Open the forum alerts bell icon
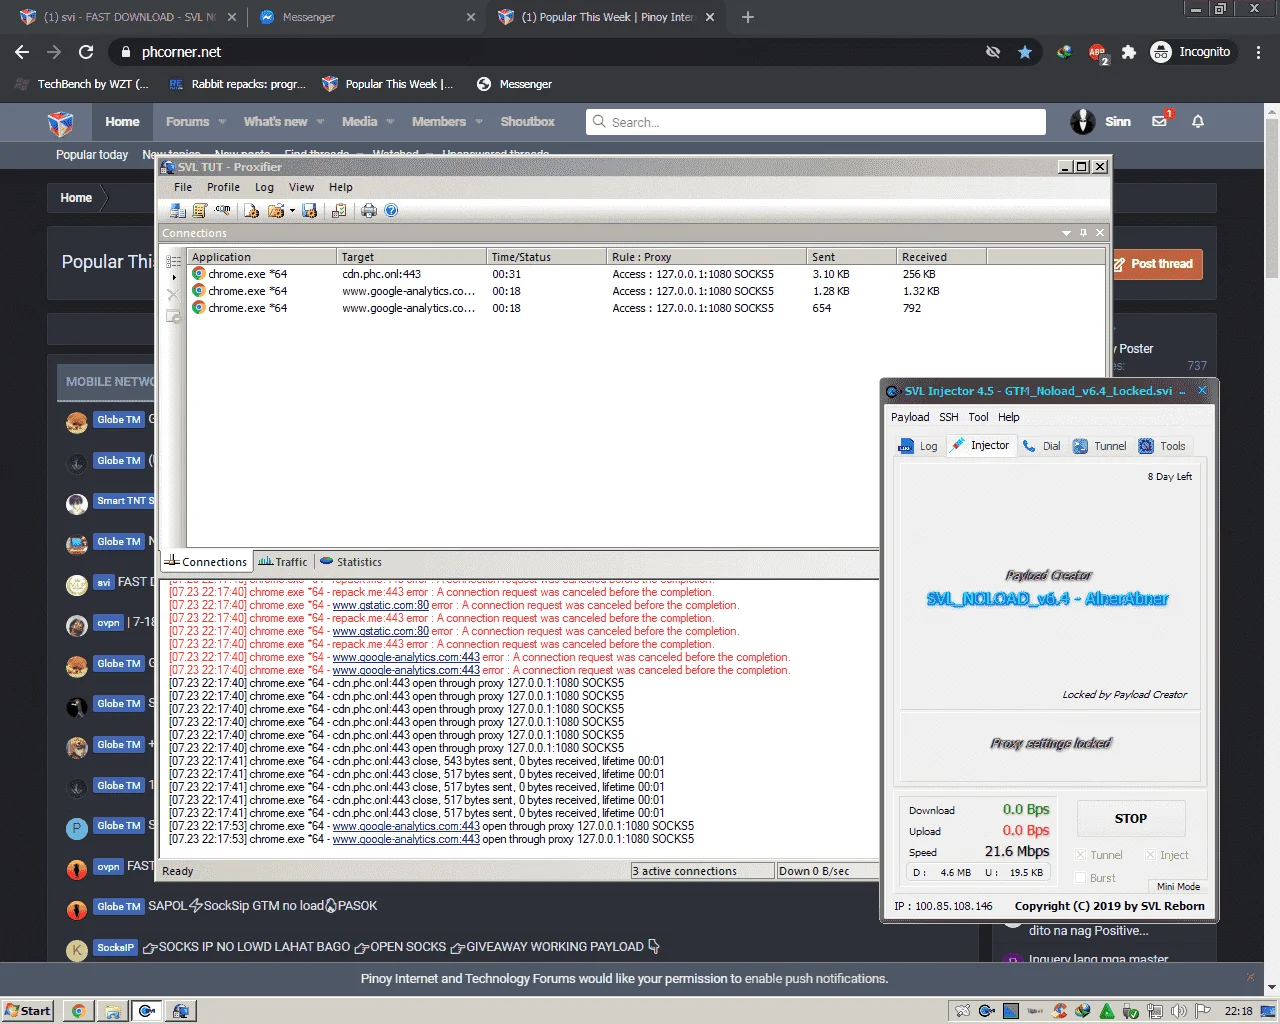The image size is (1280, 1024). coord(1198,121)
